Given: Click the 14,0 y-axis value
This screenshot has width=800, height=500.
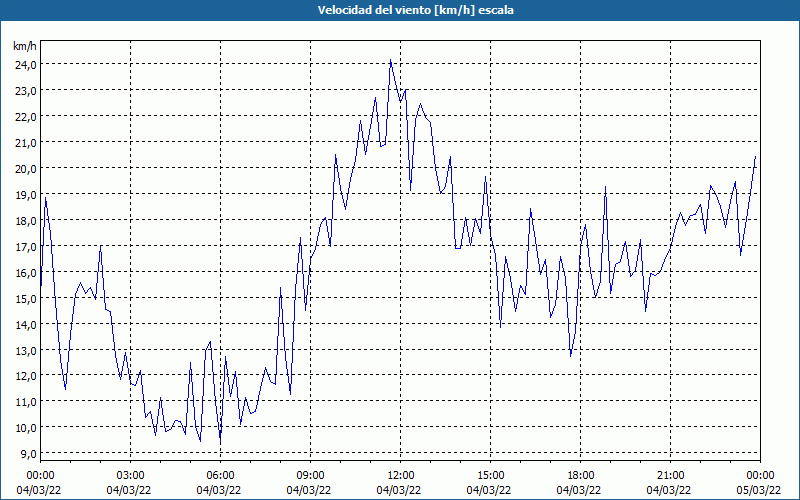Looking at the screenshot, I should tap(26, 324).
